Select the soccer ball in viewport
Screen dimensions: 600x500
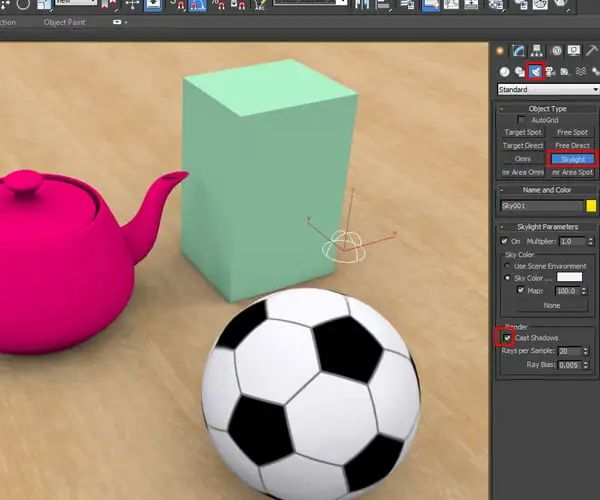tap(311, 394)
